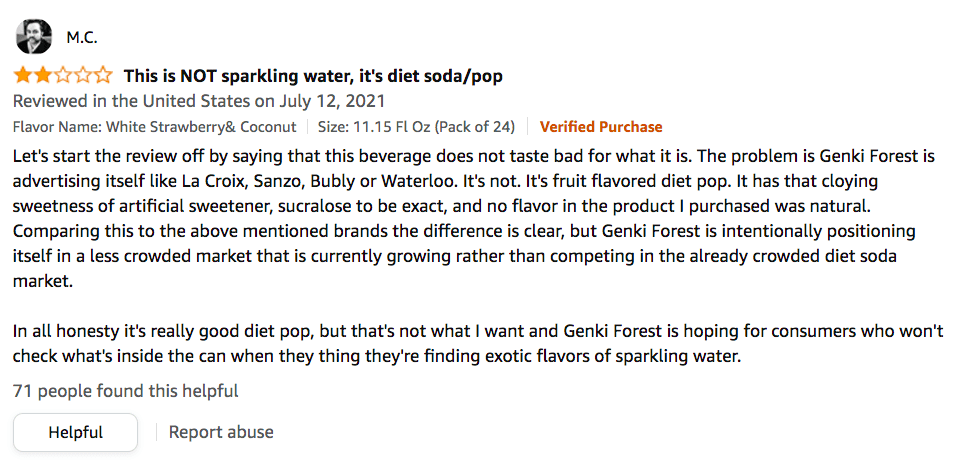Click the fourth (empty) rating star
This screenshot has height=460, width=969.
tap(83, 76)
